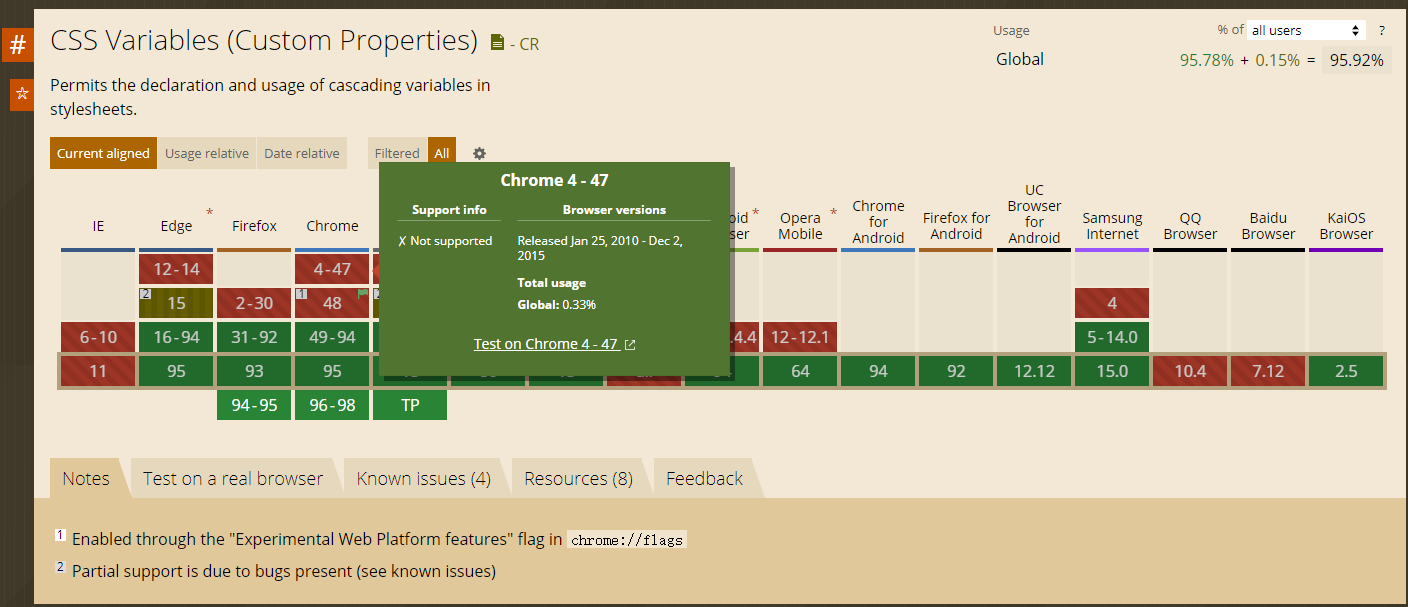Image resolution: width=1408 pixels, height=607 pixels.
Task: Click the Firefox column header
Action: pyautogui.click(x=254, y=226)
